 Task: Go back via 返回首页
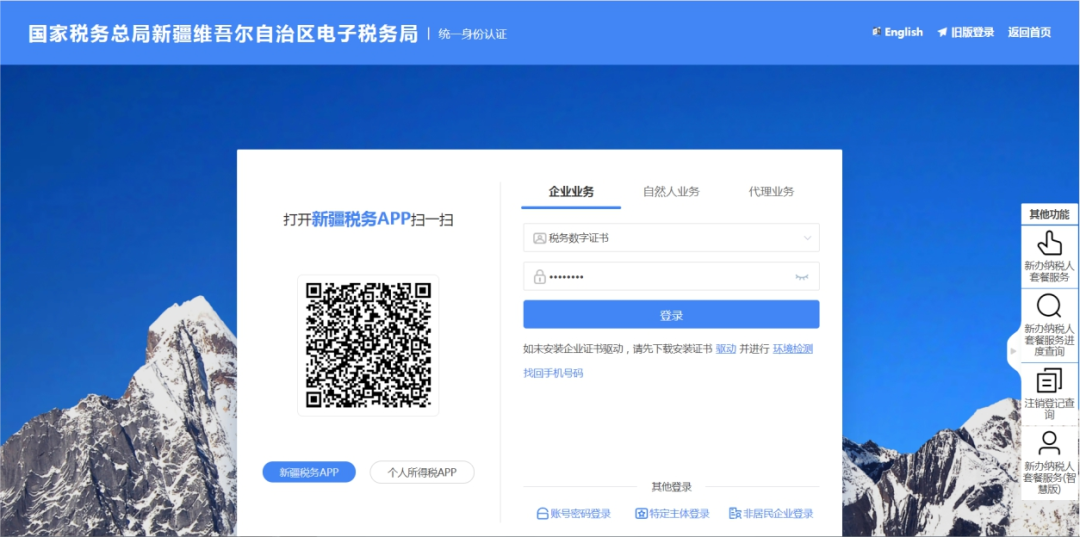[x=1029, y=32]
